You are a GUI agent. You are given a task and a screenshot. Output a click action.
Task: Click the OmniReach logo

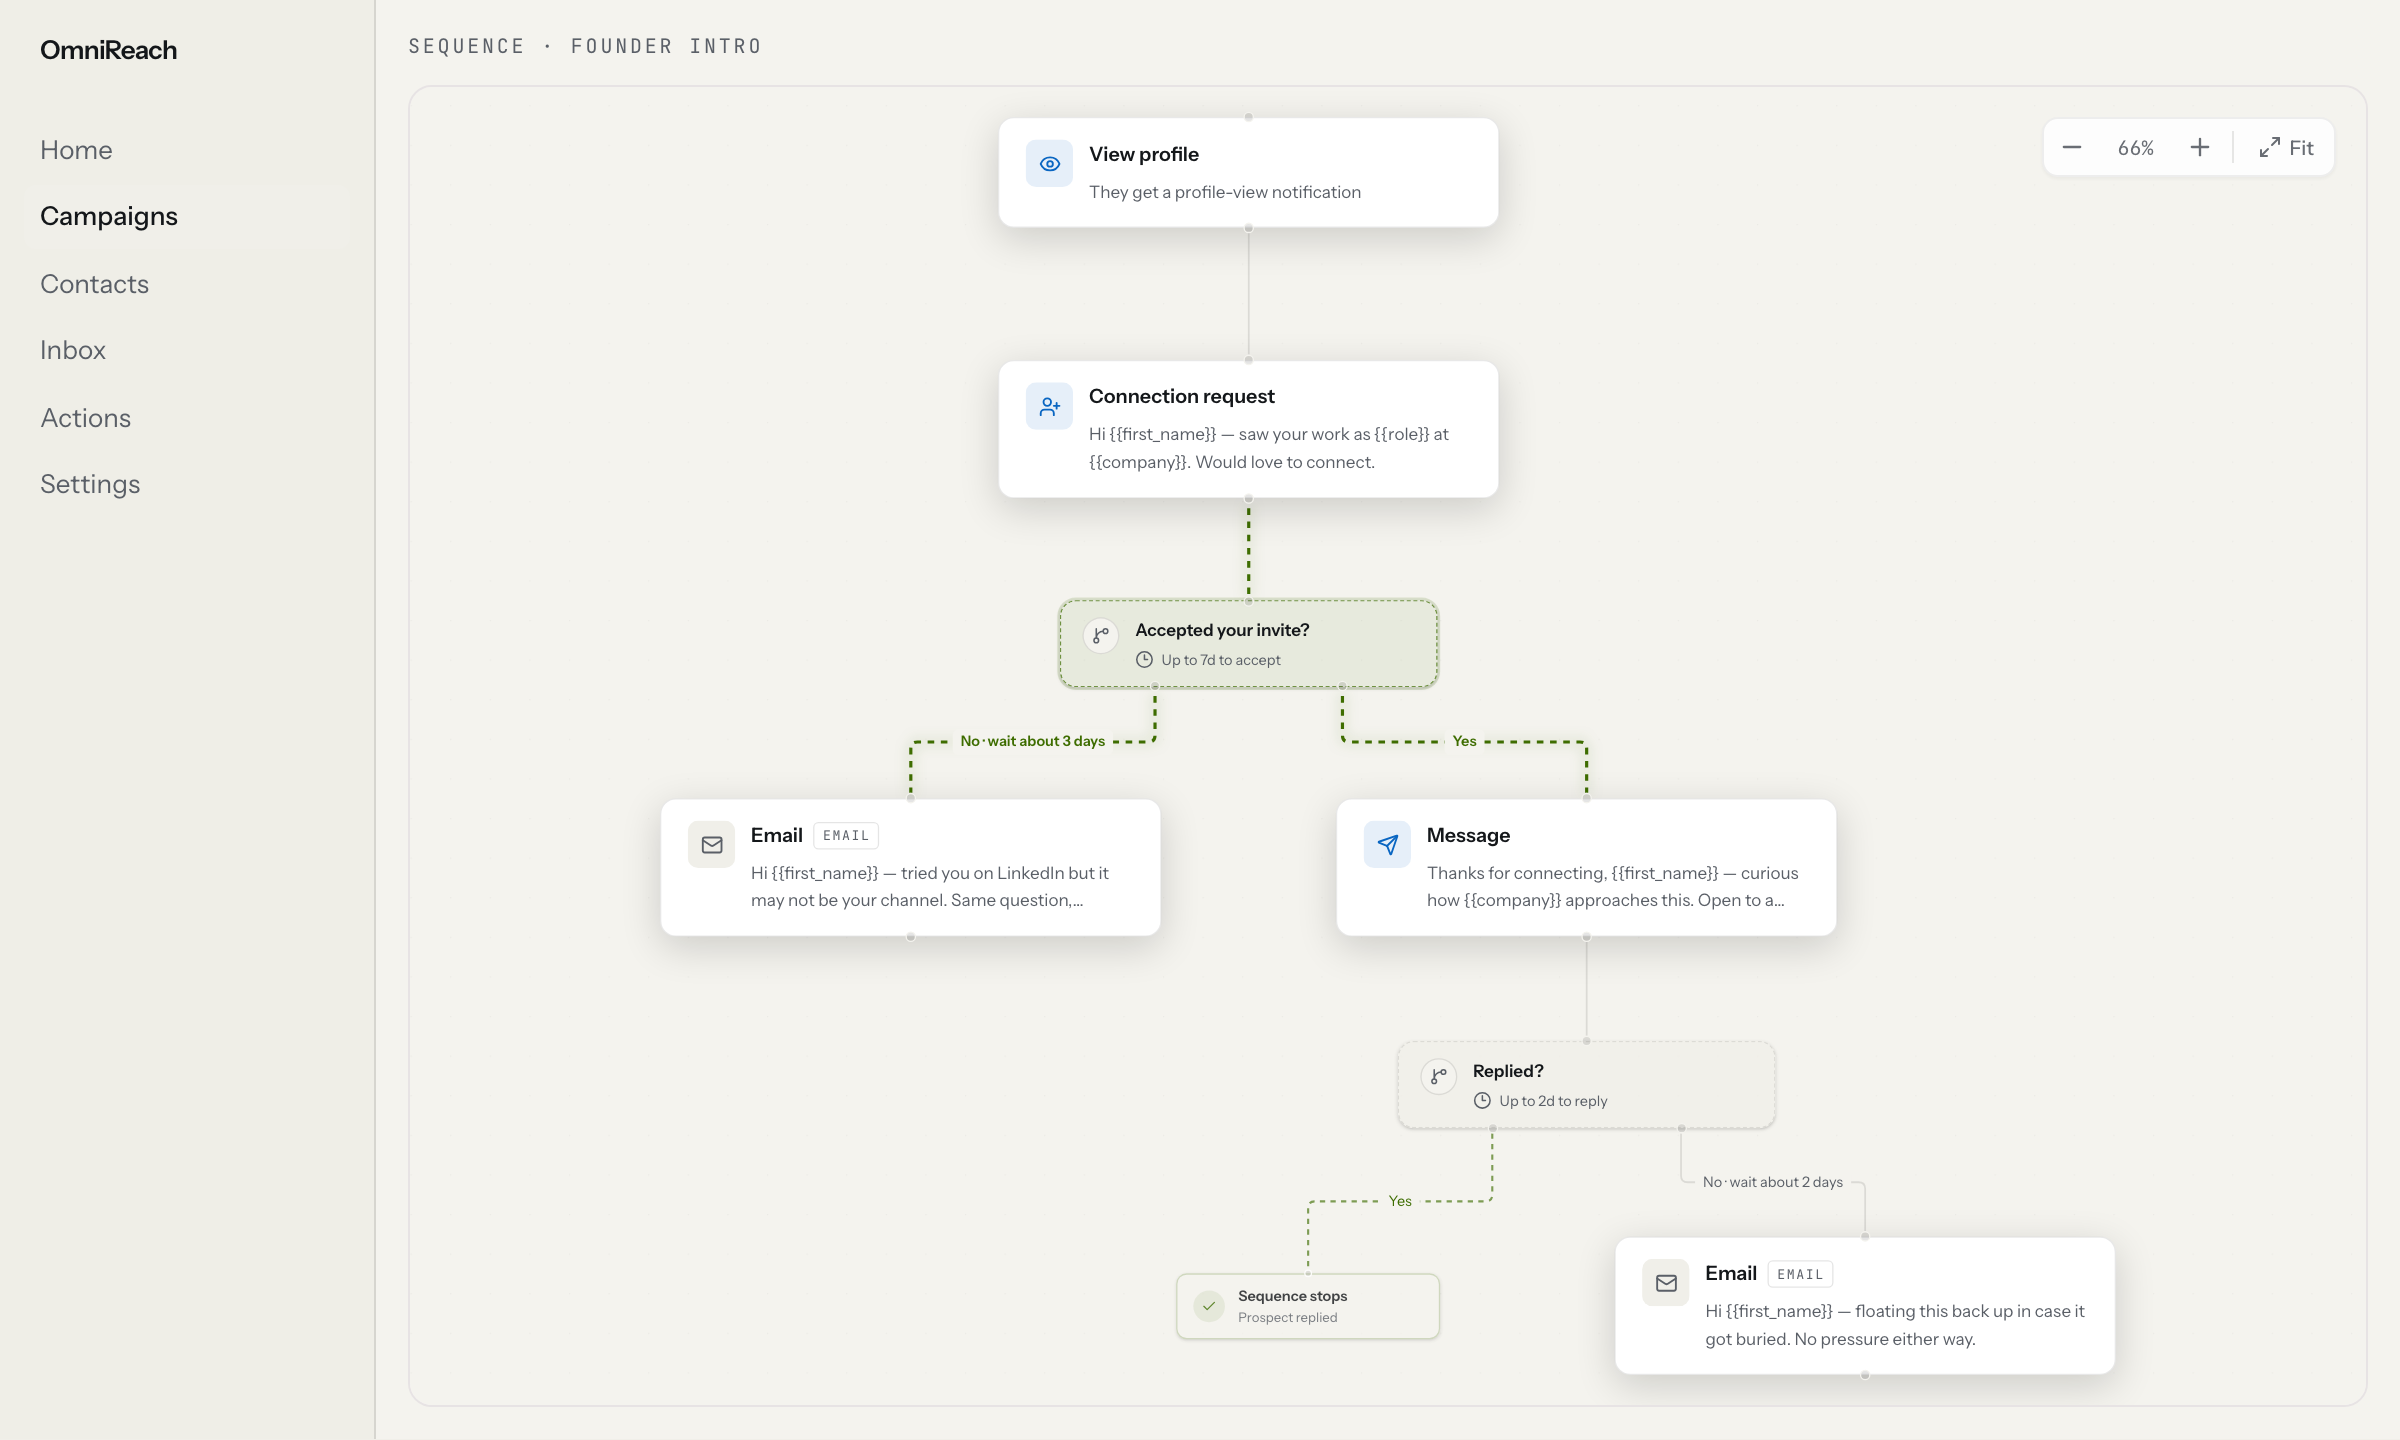[108, 50]
